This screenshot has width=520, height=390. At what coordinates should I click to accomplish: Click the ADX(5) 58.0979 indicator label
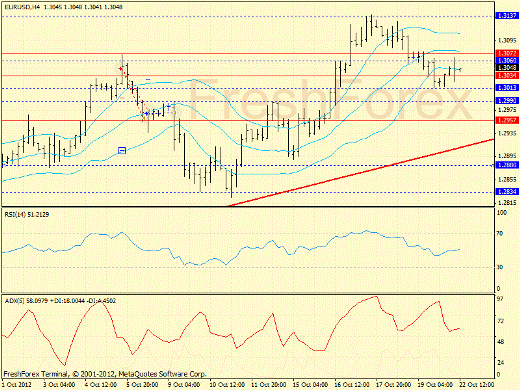tap(60, 301)
